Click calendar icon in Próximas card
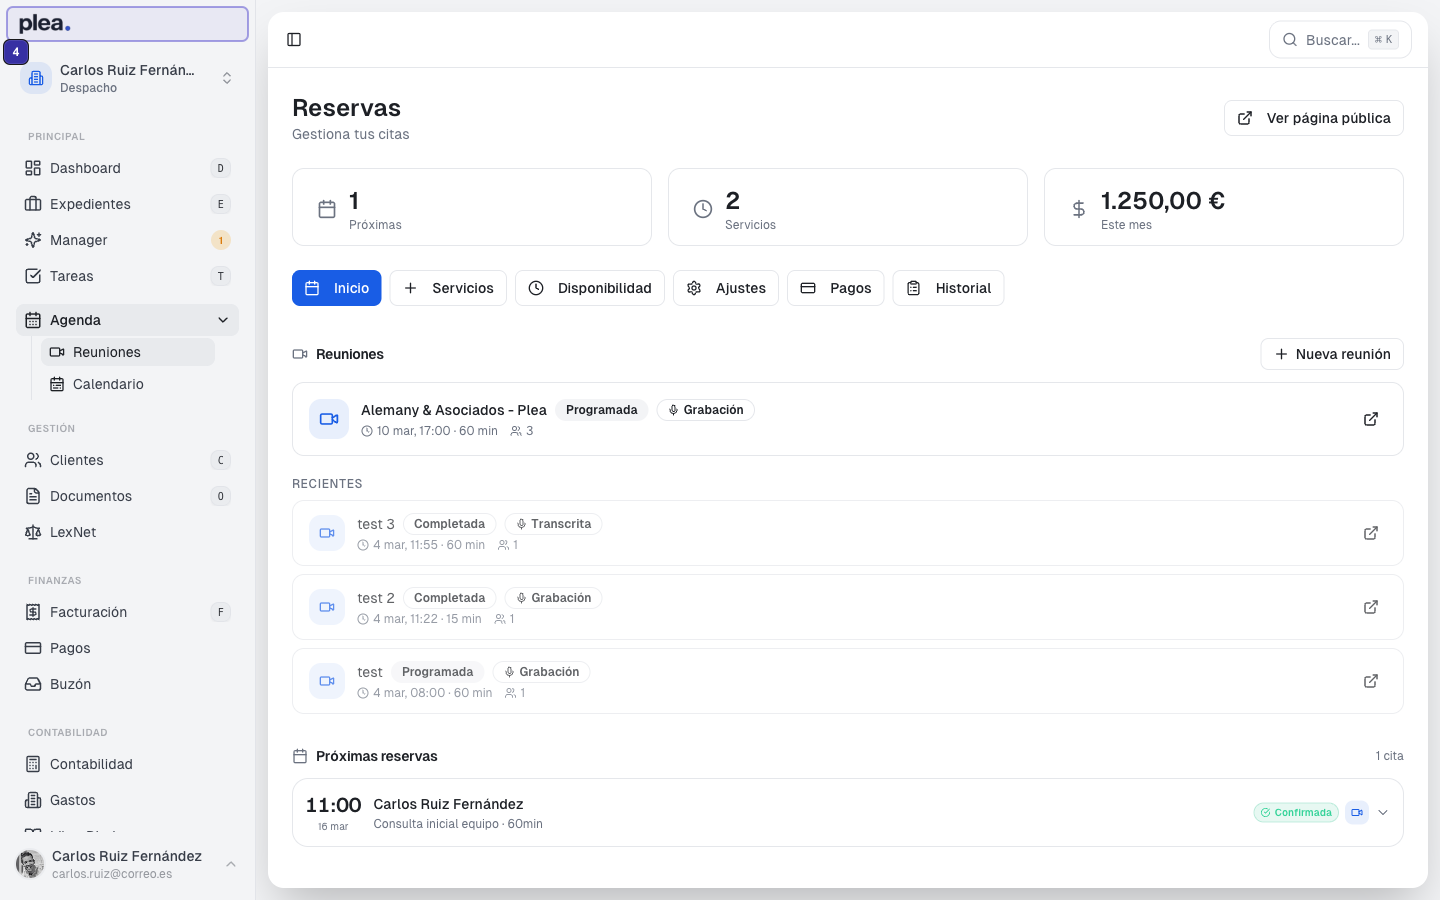 click(x=327, y=209)
